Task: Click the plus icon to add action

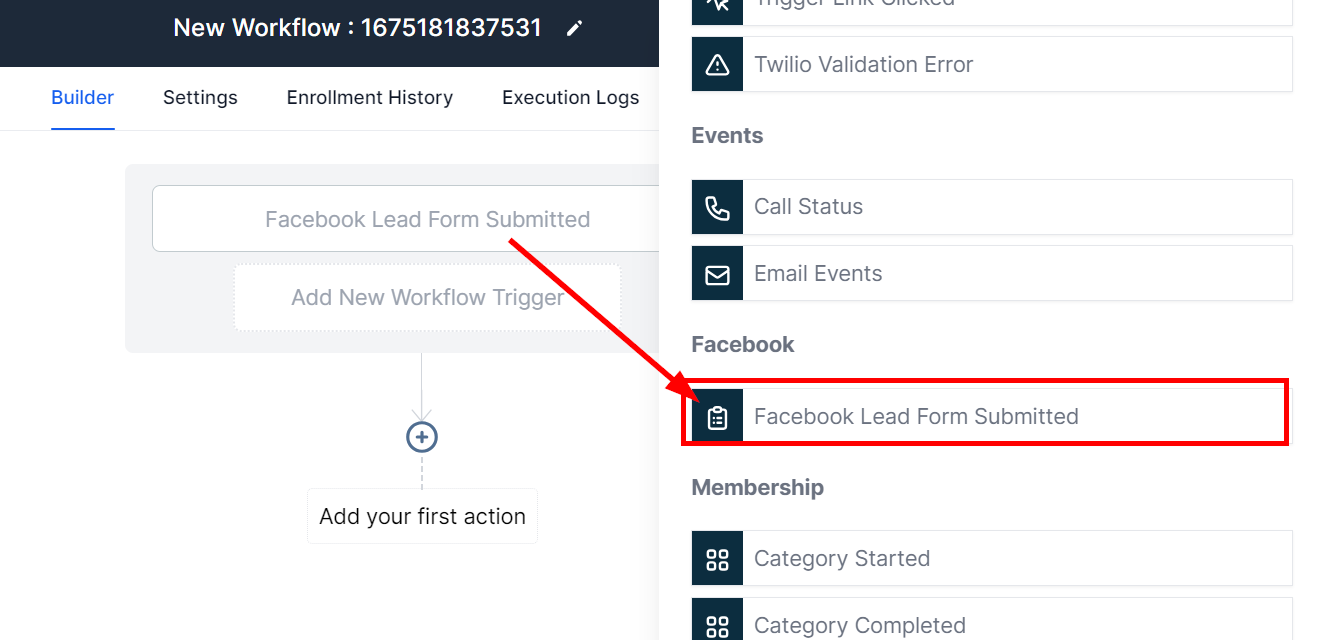Action: pos(422,437)
